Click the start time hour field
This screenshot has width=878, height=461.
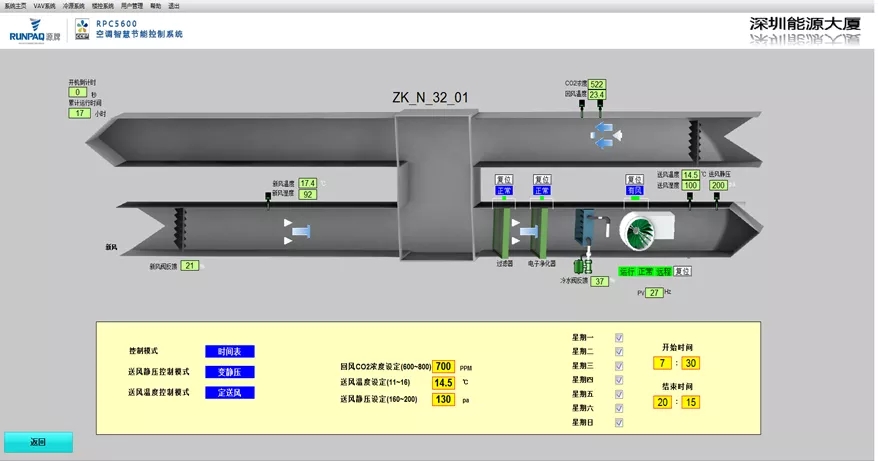click(x=663, y=363)
